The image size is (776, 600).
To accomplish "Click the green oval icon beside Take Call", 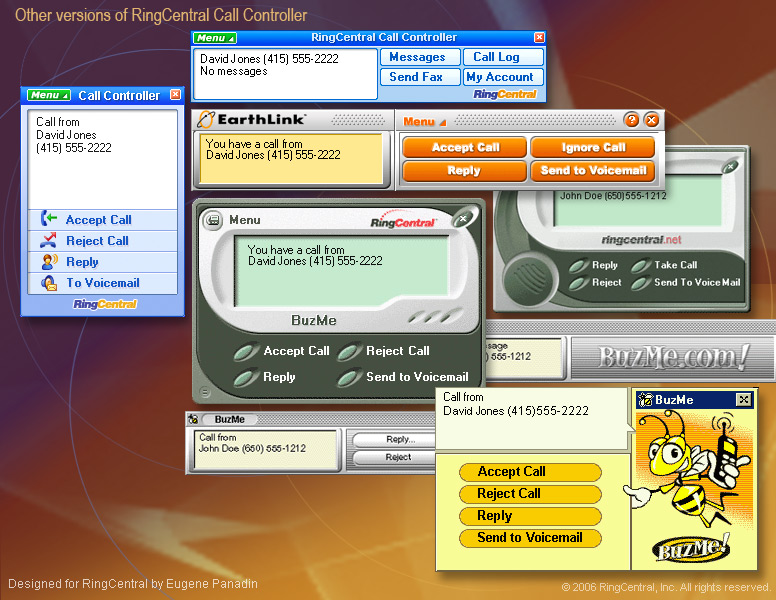I will [639, 266].
